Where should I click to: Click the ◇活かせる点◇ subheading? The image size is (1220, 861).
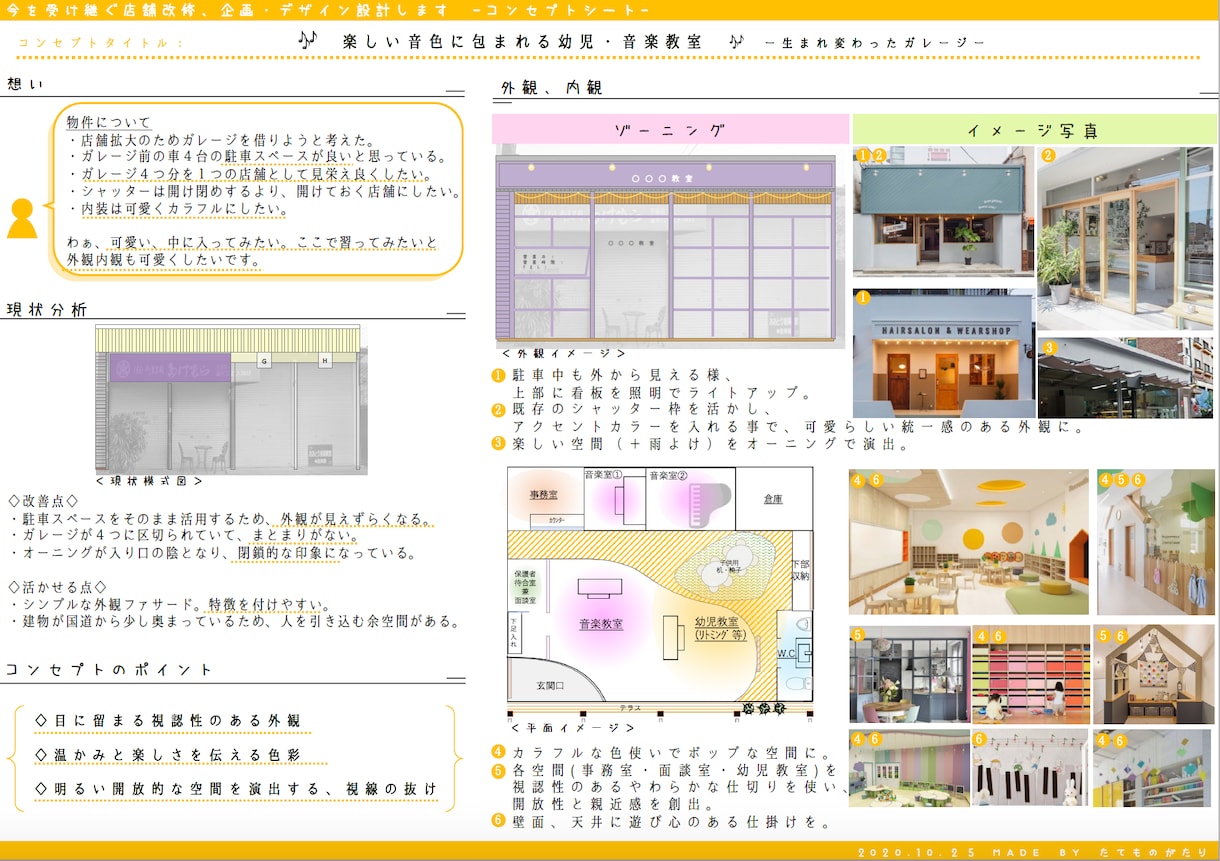(58, 587)
